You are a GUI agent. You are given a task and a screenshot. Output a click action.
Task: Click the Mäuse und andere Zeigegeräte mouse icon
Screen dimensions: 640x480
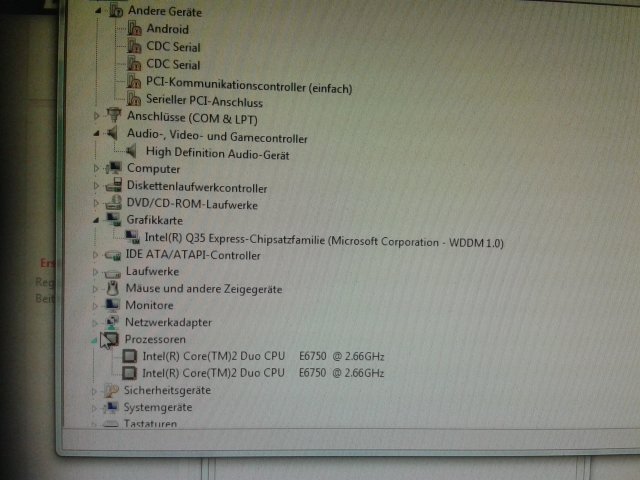click(x=112, y=288)
